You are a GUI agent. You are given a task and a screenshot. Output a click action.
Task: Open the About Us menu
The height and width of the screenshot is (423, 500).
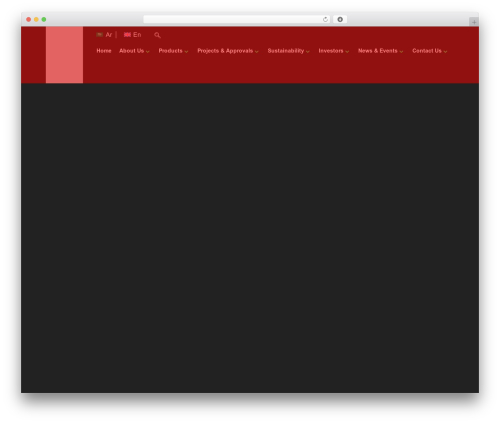coord(131,51)
